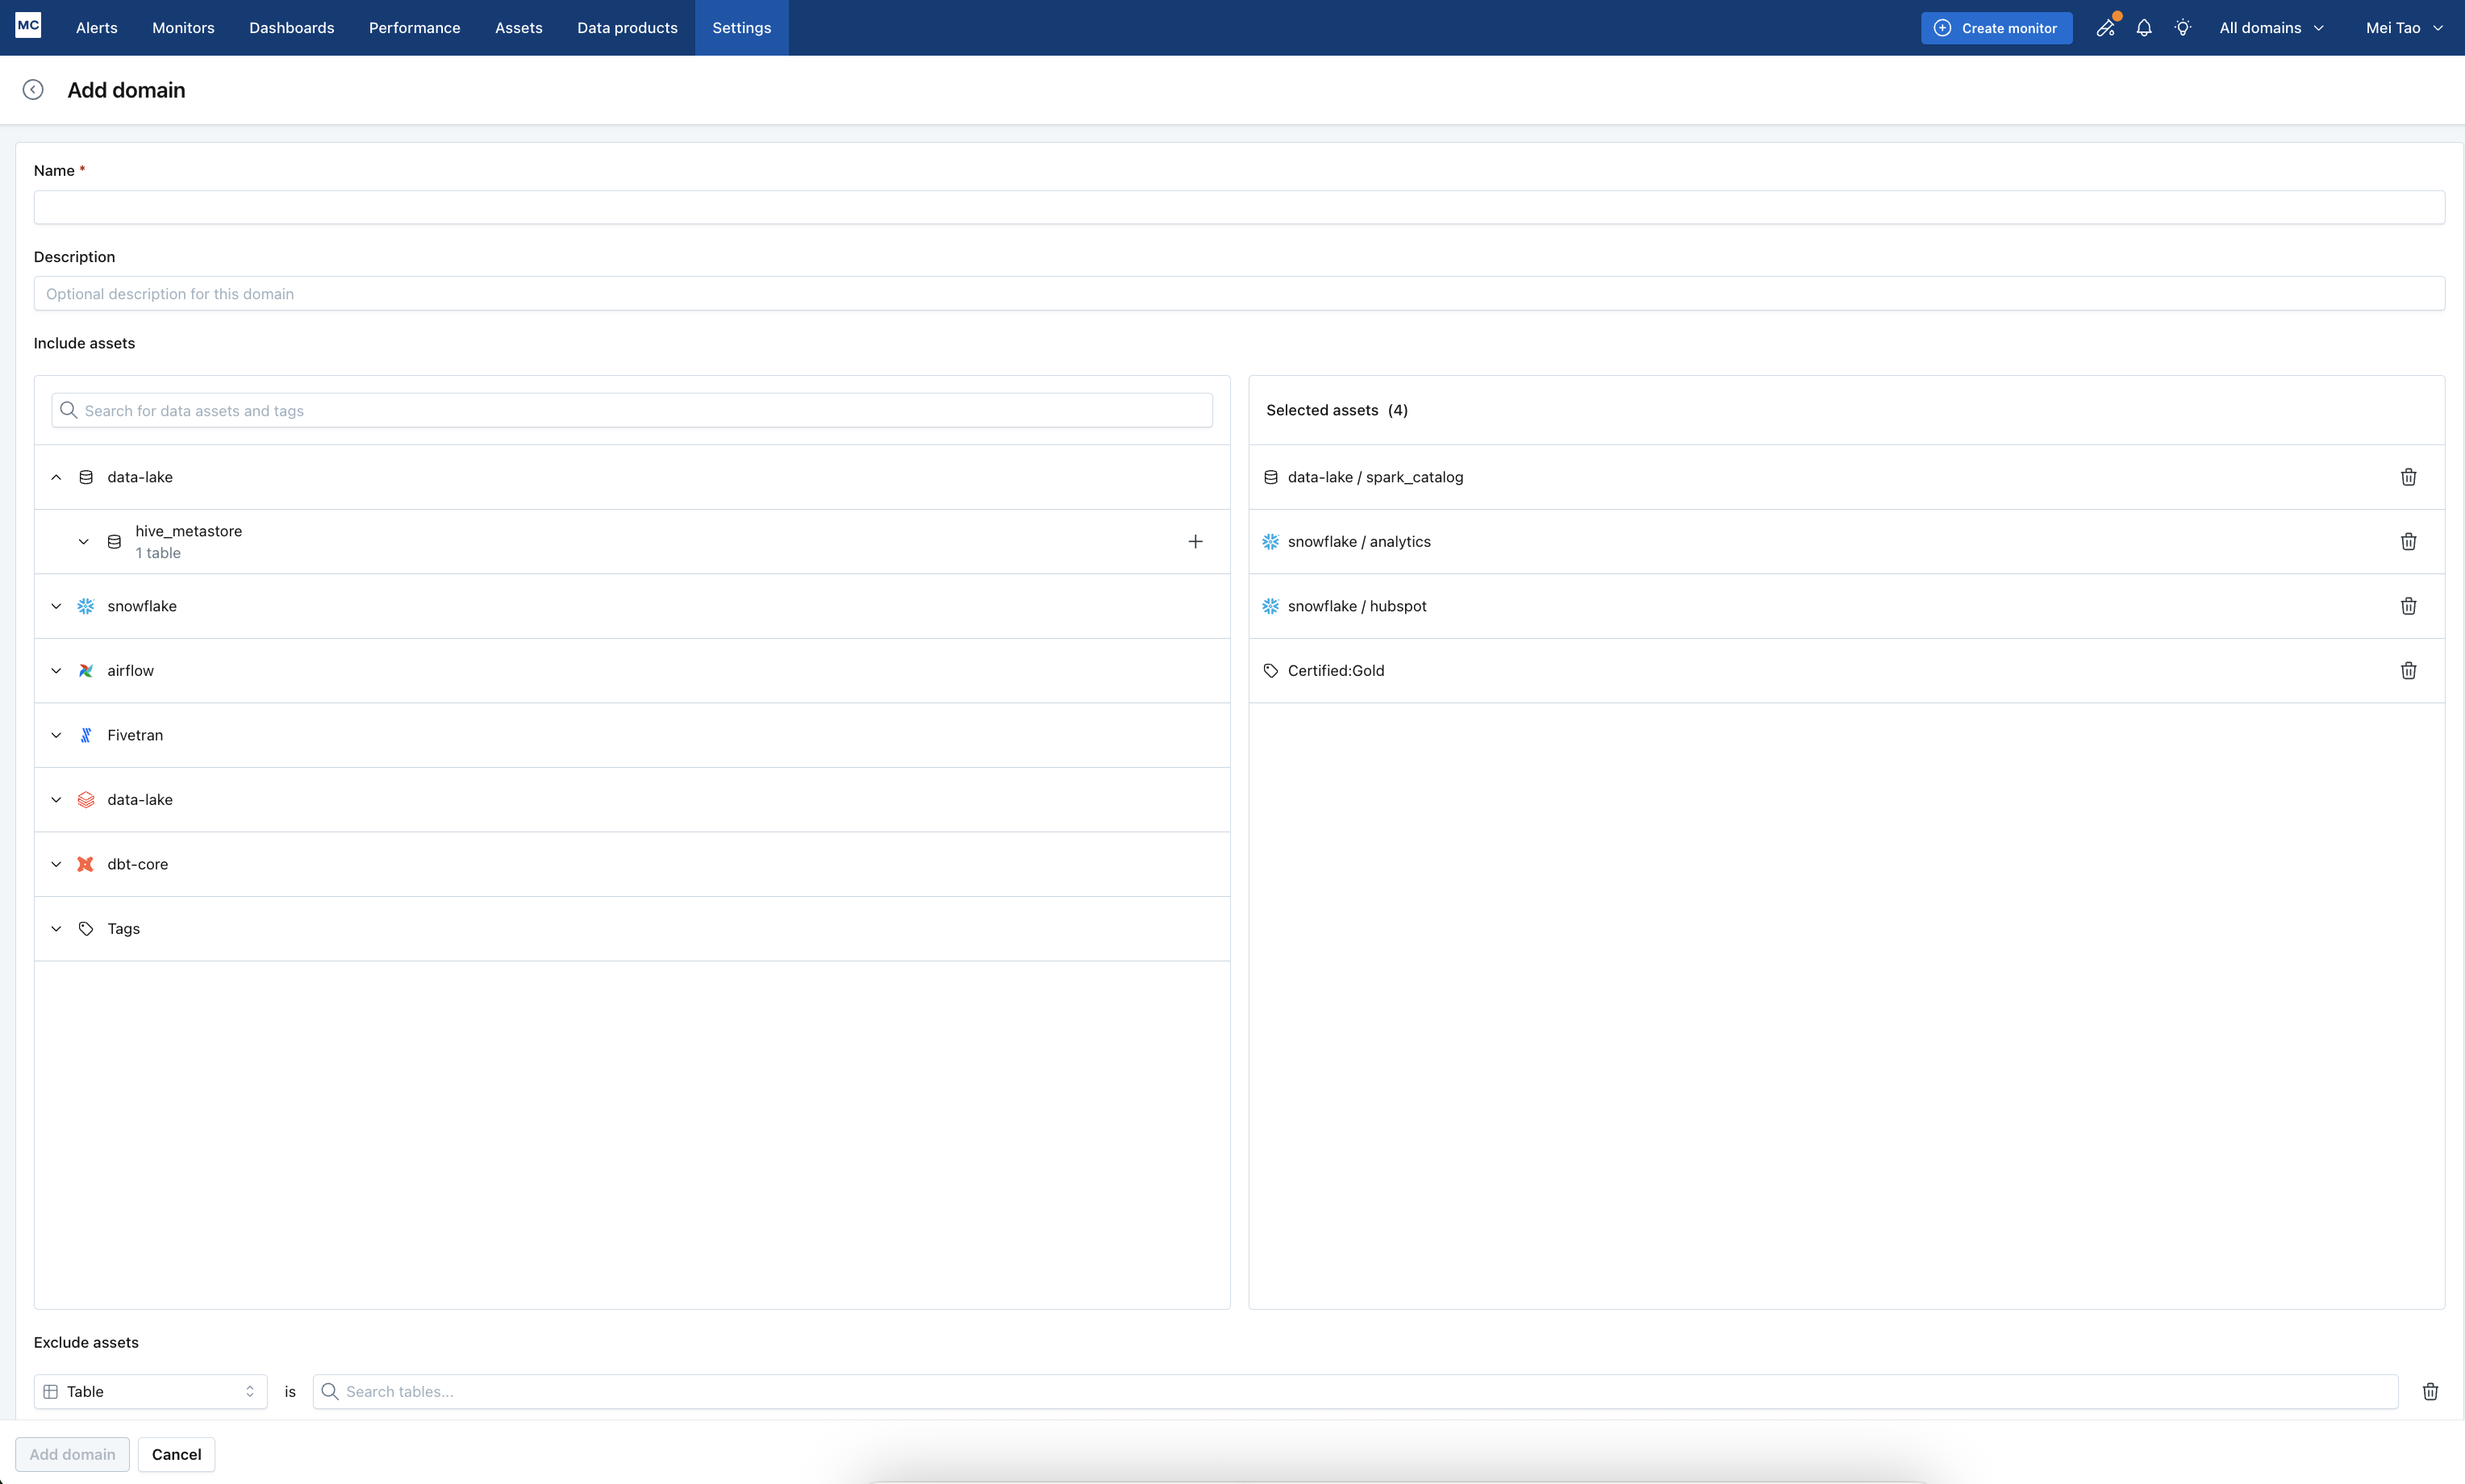
Task: Click the Add domain submit button
Action: point(72,1454)
